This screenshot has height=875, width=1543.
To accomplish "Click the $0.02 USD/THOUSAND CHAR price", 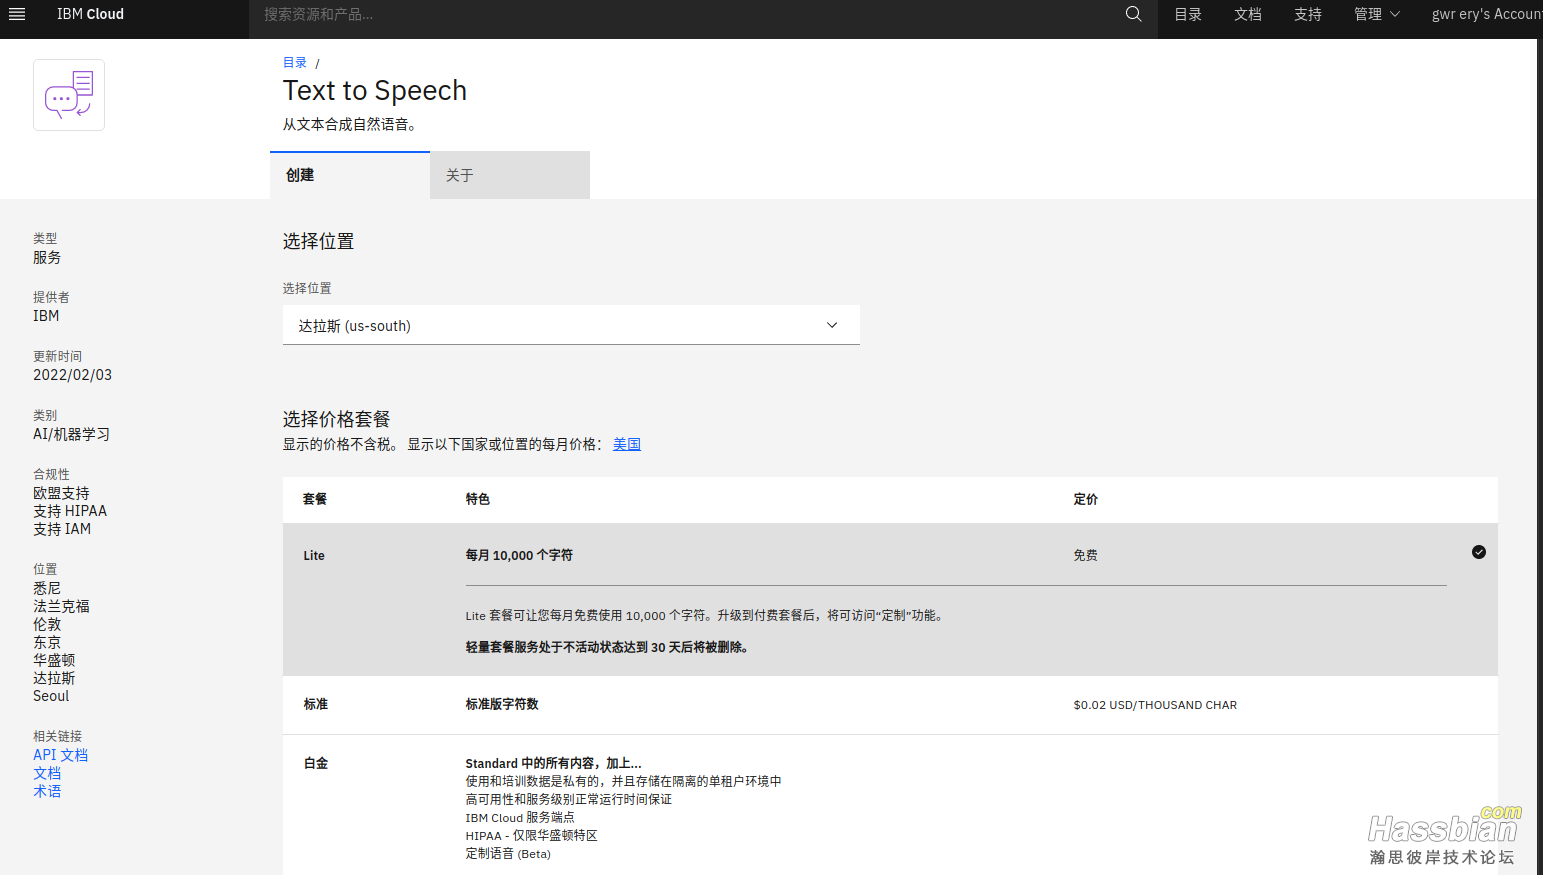I will pyautogui.click(x=1155, y=705).
